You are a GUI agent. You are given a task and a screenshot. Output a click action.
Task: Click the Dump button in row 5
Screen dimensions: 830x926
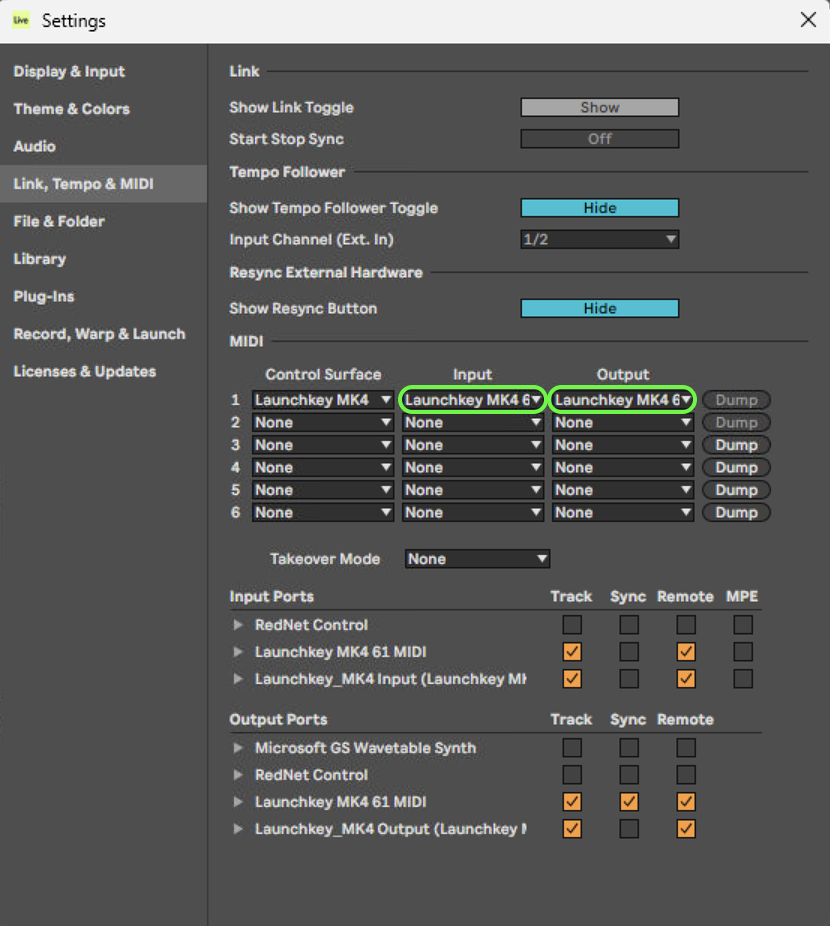[x=736, y=490]
